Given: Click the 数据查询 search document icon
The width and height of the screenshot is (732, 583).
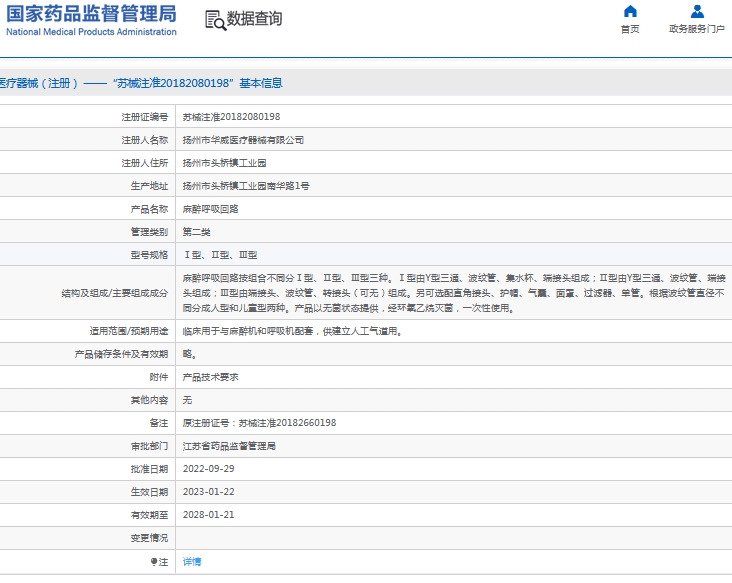Looking at the screenshot, I should (215, 21).
